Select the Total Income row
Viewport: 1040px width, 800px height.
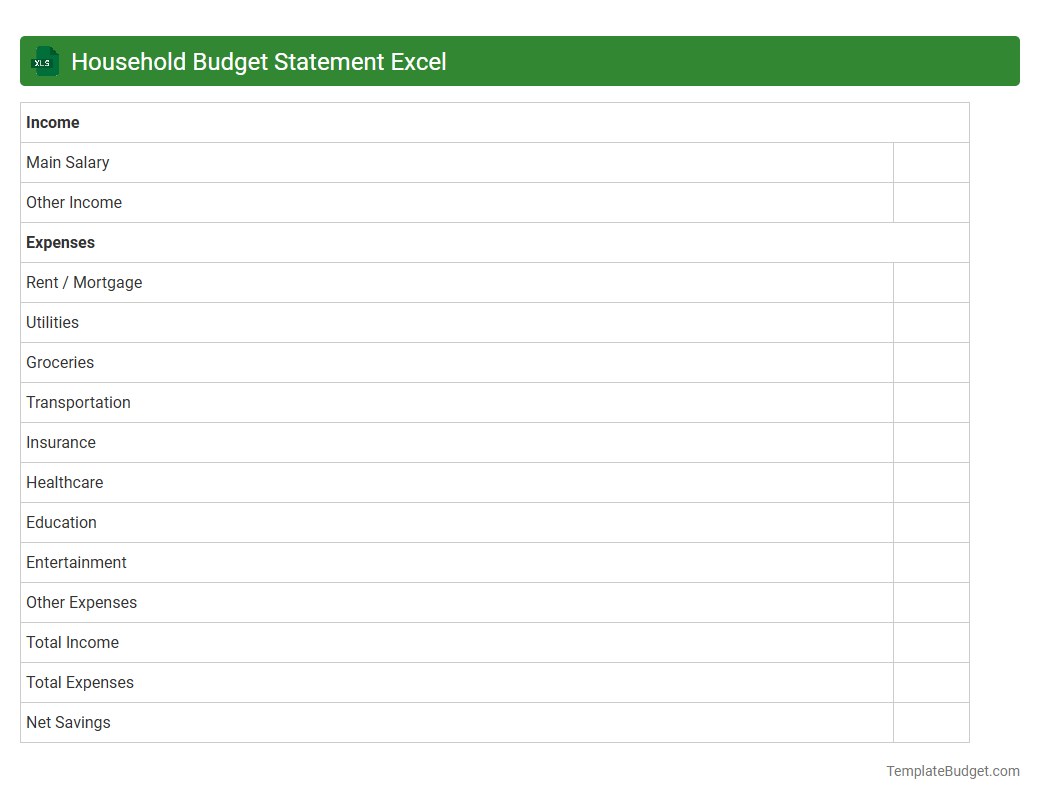72,642
